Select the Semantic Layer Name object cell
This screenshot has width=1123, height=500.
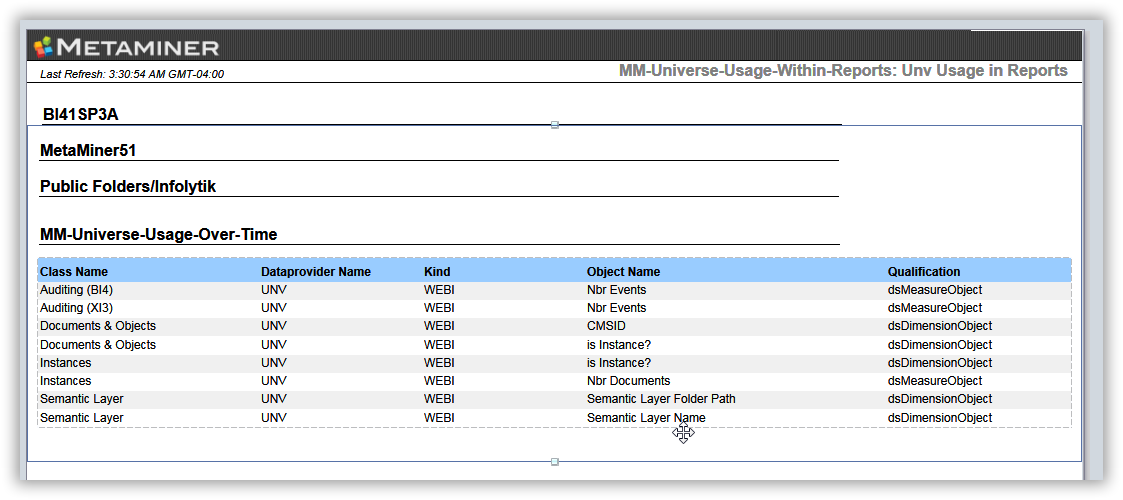click(646, 418)
